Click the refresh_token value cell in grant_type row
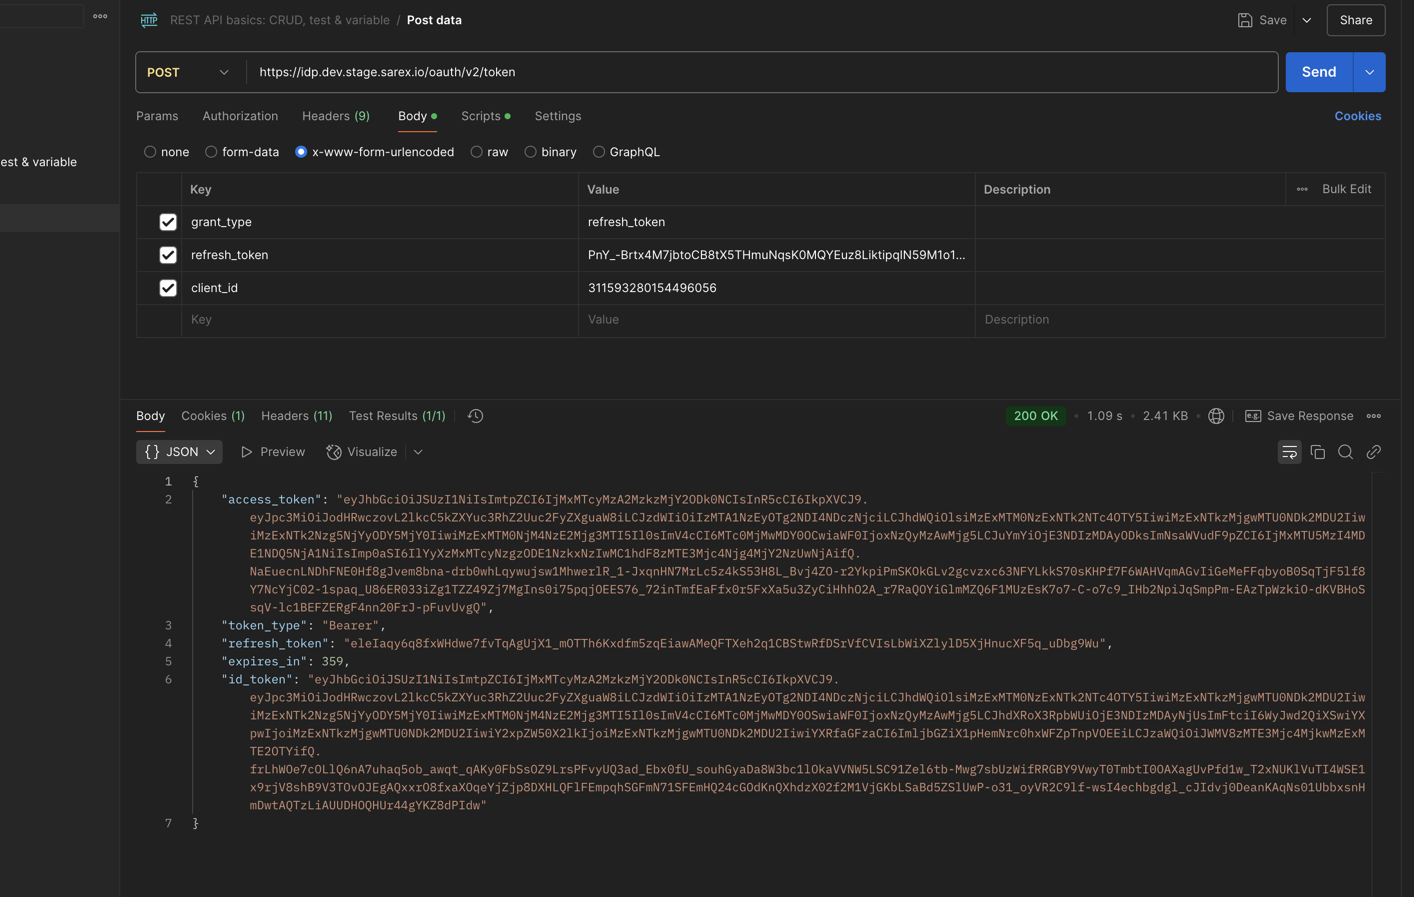The width and height of the screenshot is (1414, 897). [777, 222]
